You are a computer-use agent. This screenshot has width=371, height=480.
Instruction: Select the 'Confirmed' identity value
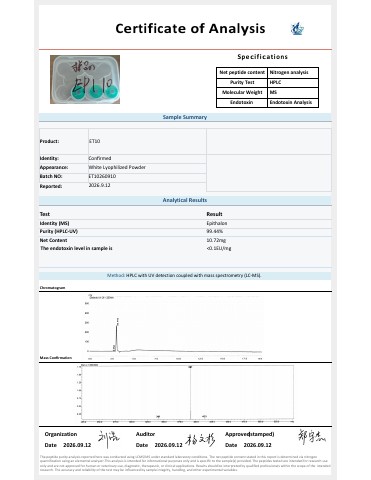click(x=100, y=158)
